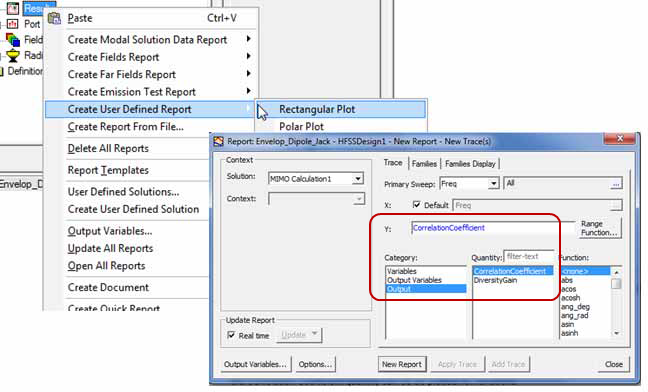Switch to the Trace tab
The width and height of the screenshot is (648, 392).
(x=393, y=163)
